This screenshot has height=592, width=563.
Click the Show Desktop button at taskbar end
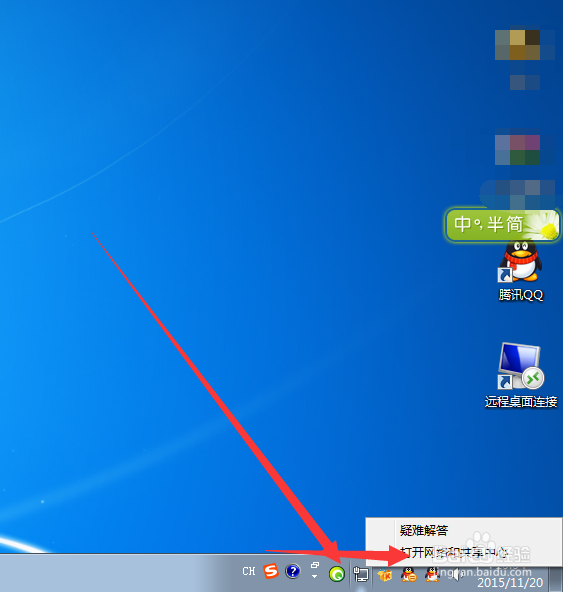[x=556, y=579]
